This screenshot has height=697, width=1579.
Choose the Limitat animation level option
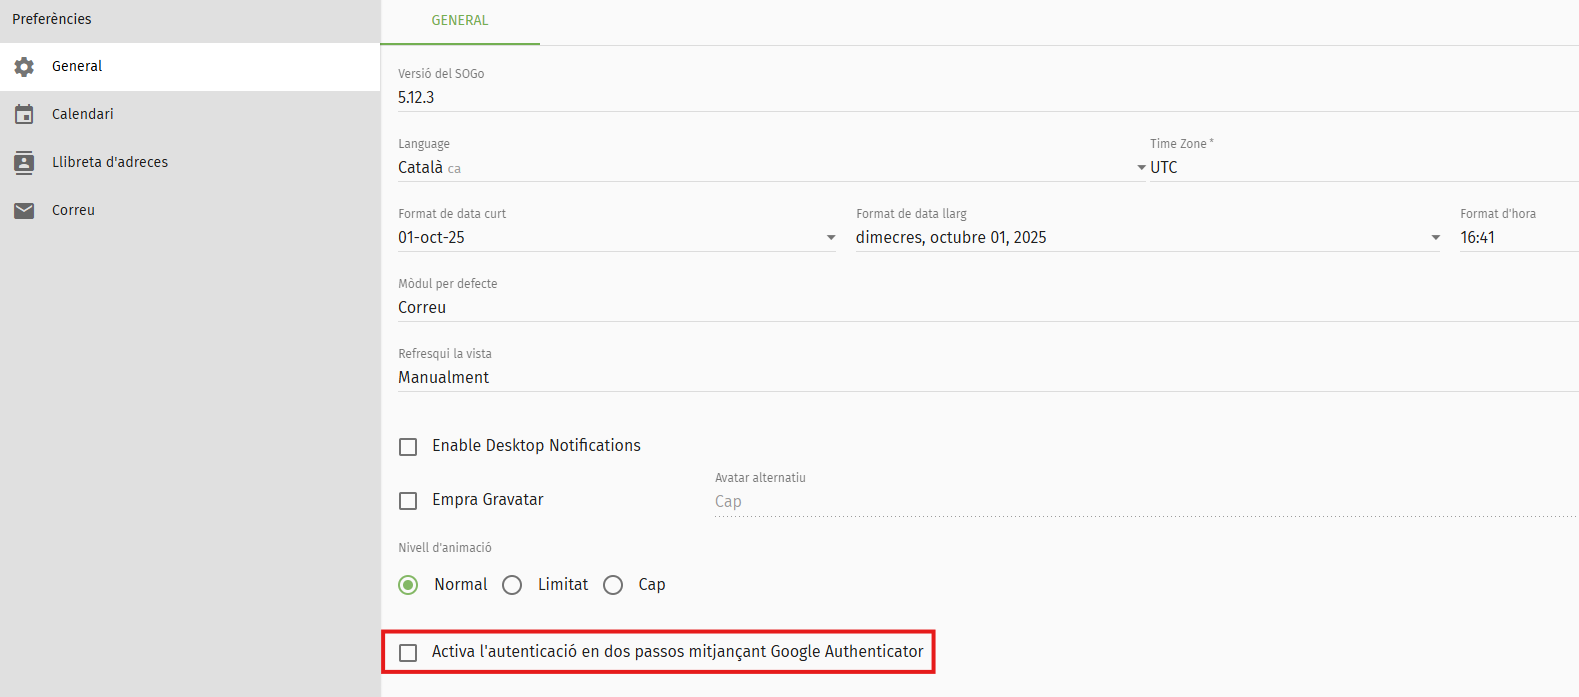point(512,585)
